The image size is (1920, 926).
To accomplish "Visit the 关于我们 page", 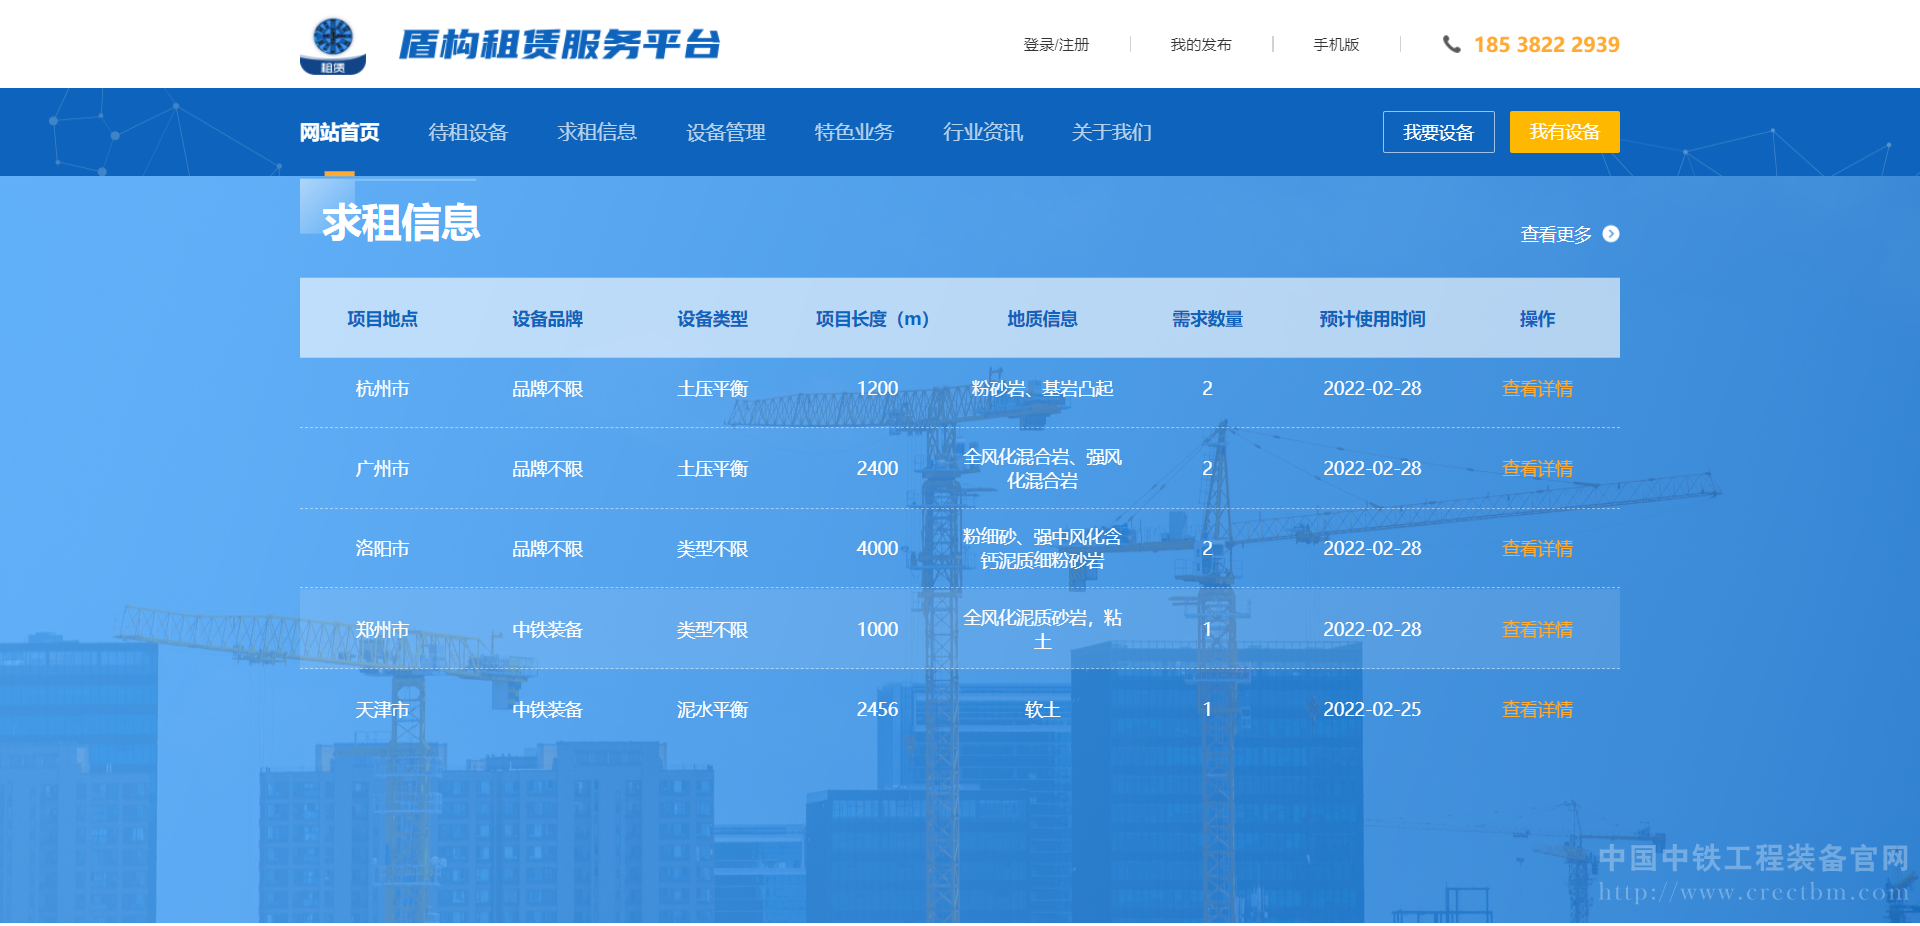I will click(1111, 132).
